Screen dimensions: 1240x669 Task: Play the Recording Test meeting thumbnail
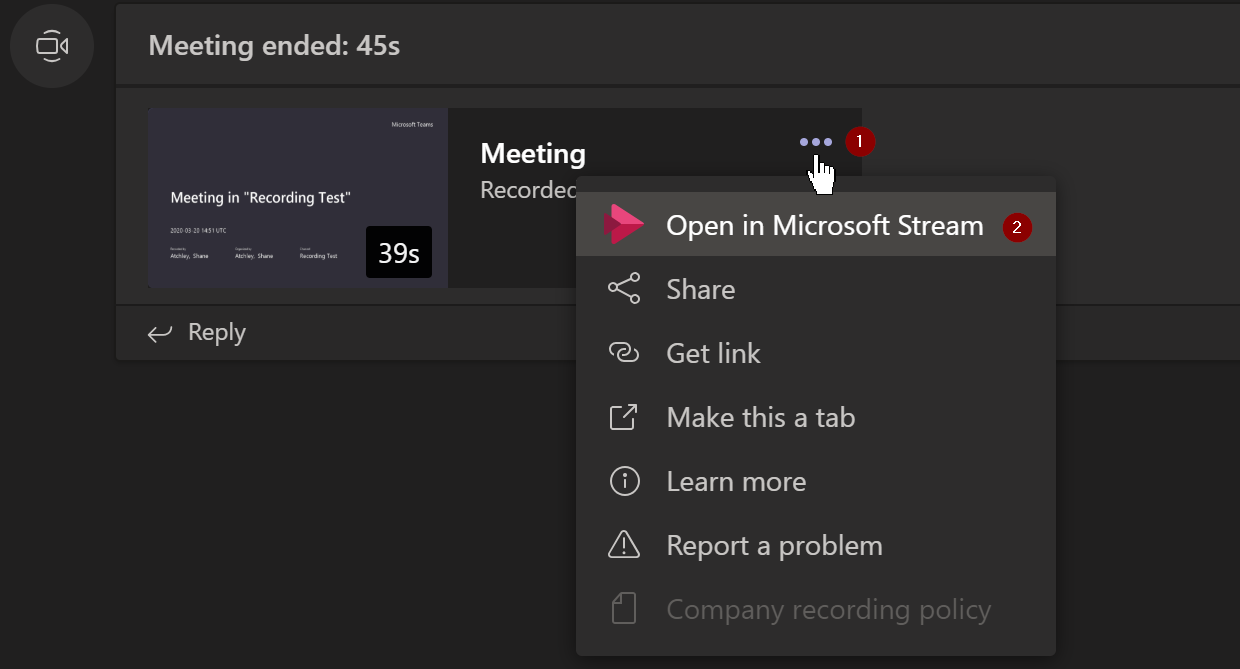pyautogui.click(x=298, y=198)
